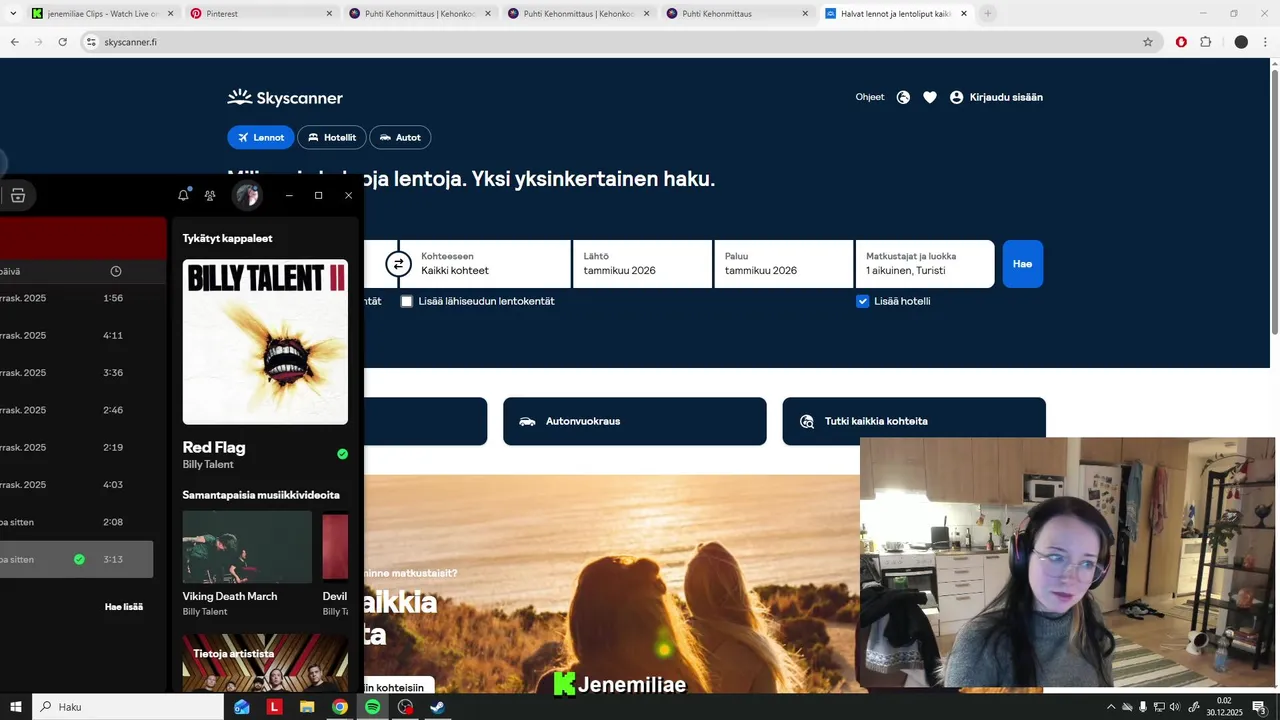1280x720 pixels.
Task: Bookmark this page star icon
Action: [1148, 42]
